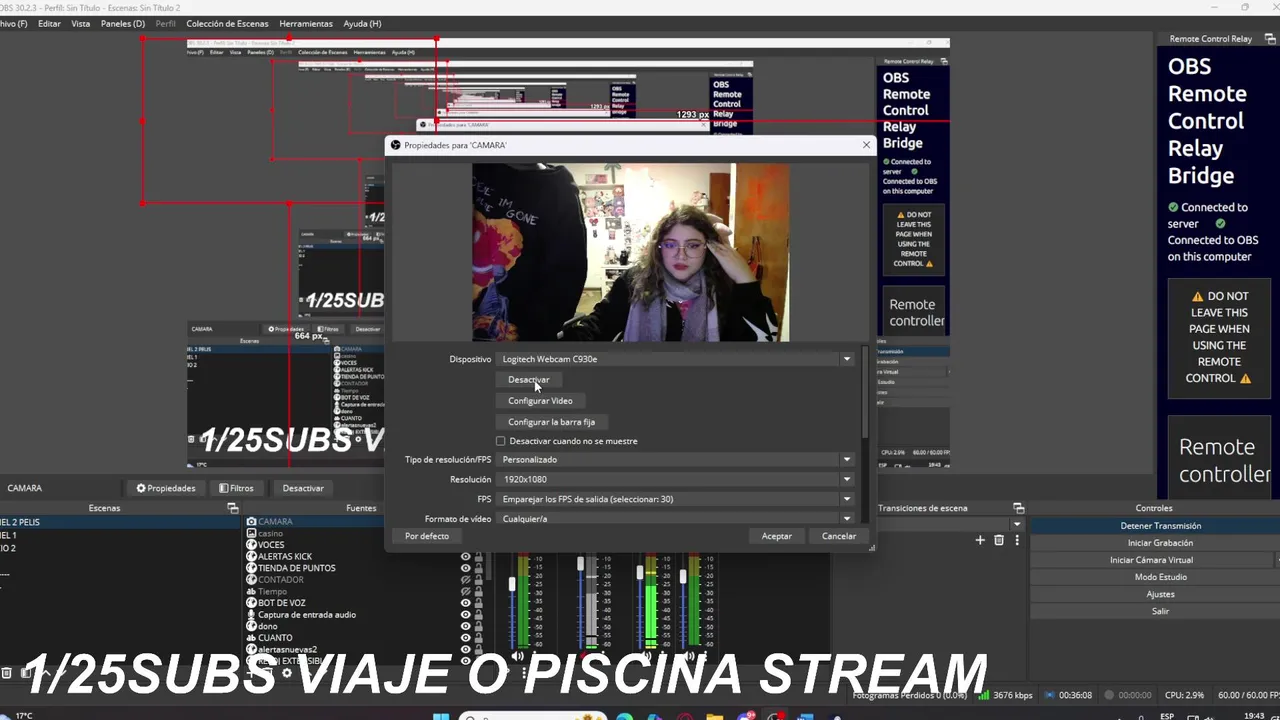Image resolution: width=1280 pixels, height=720 pixels.
Task: Click the browser globe icon beside VOCES
Action: coord(251,545)
